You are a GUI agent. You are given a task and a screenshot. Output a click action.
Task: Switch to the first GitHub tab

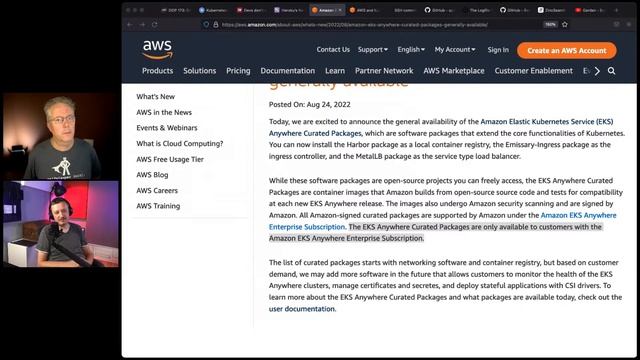coord(439,10)
